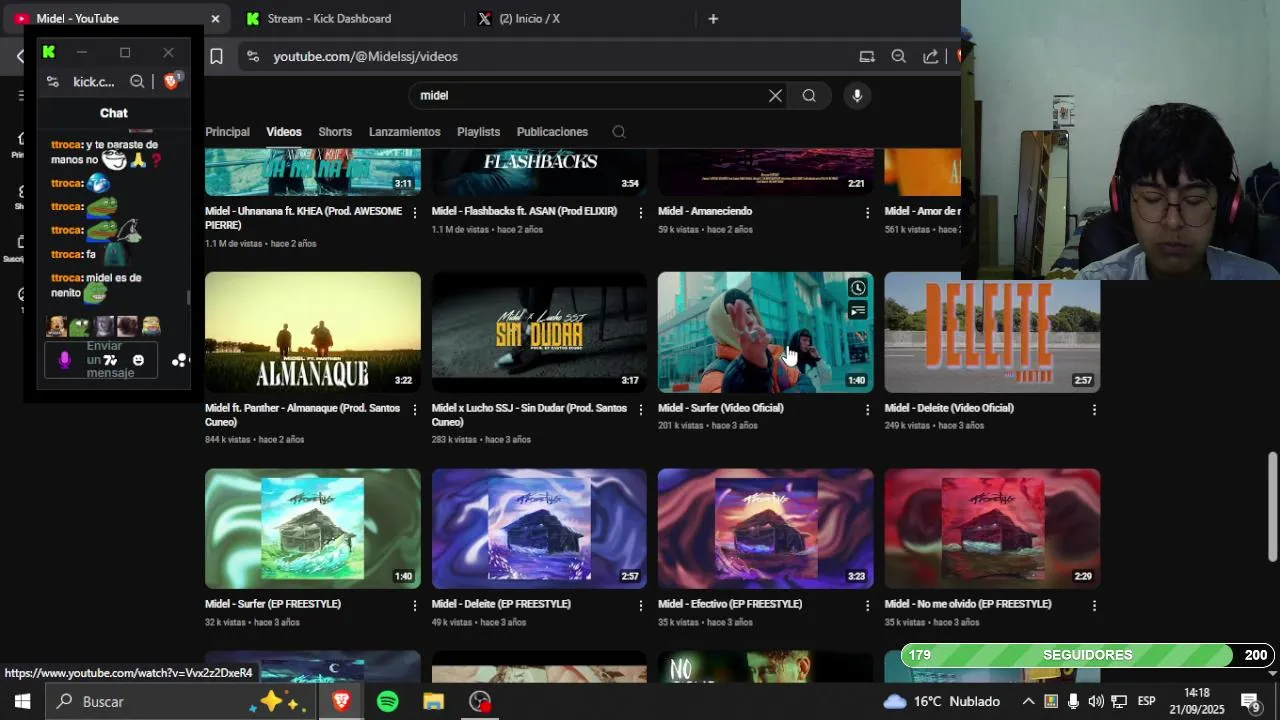Close the Midel - YouTube browser tab
Viewport: 1280px width, 720px height.
(215, 19)
